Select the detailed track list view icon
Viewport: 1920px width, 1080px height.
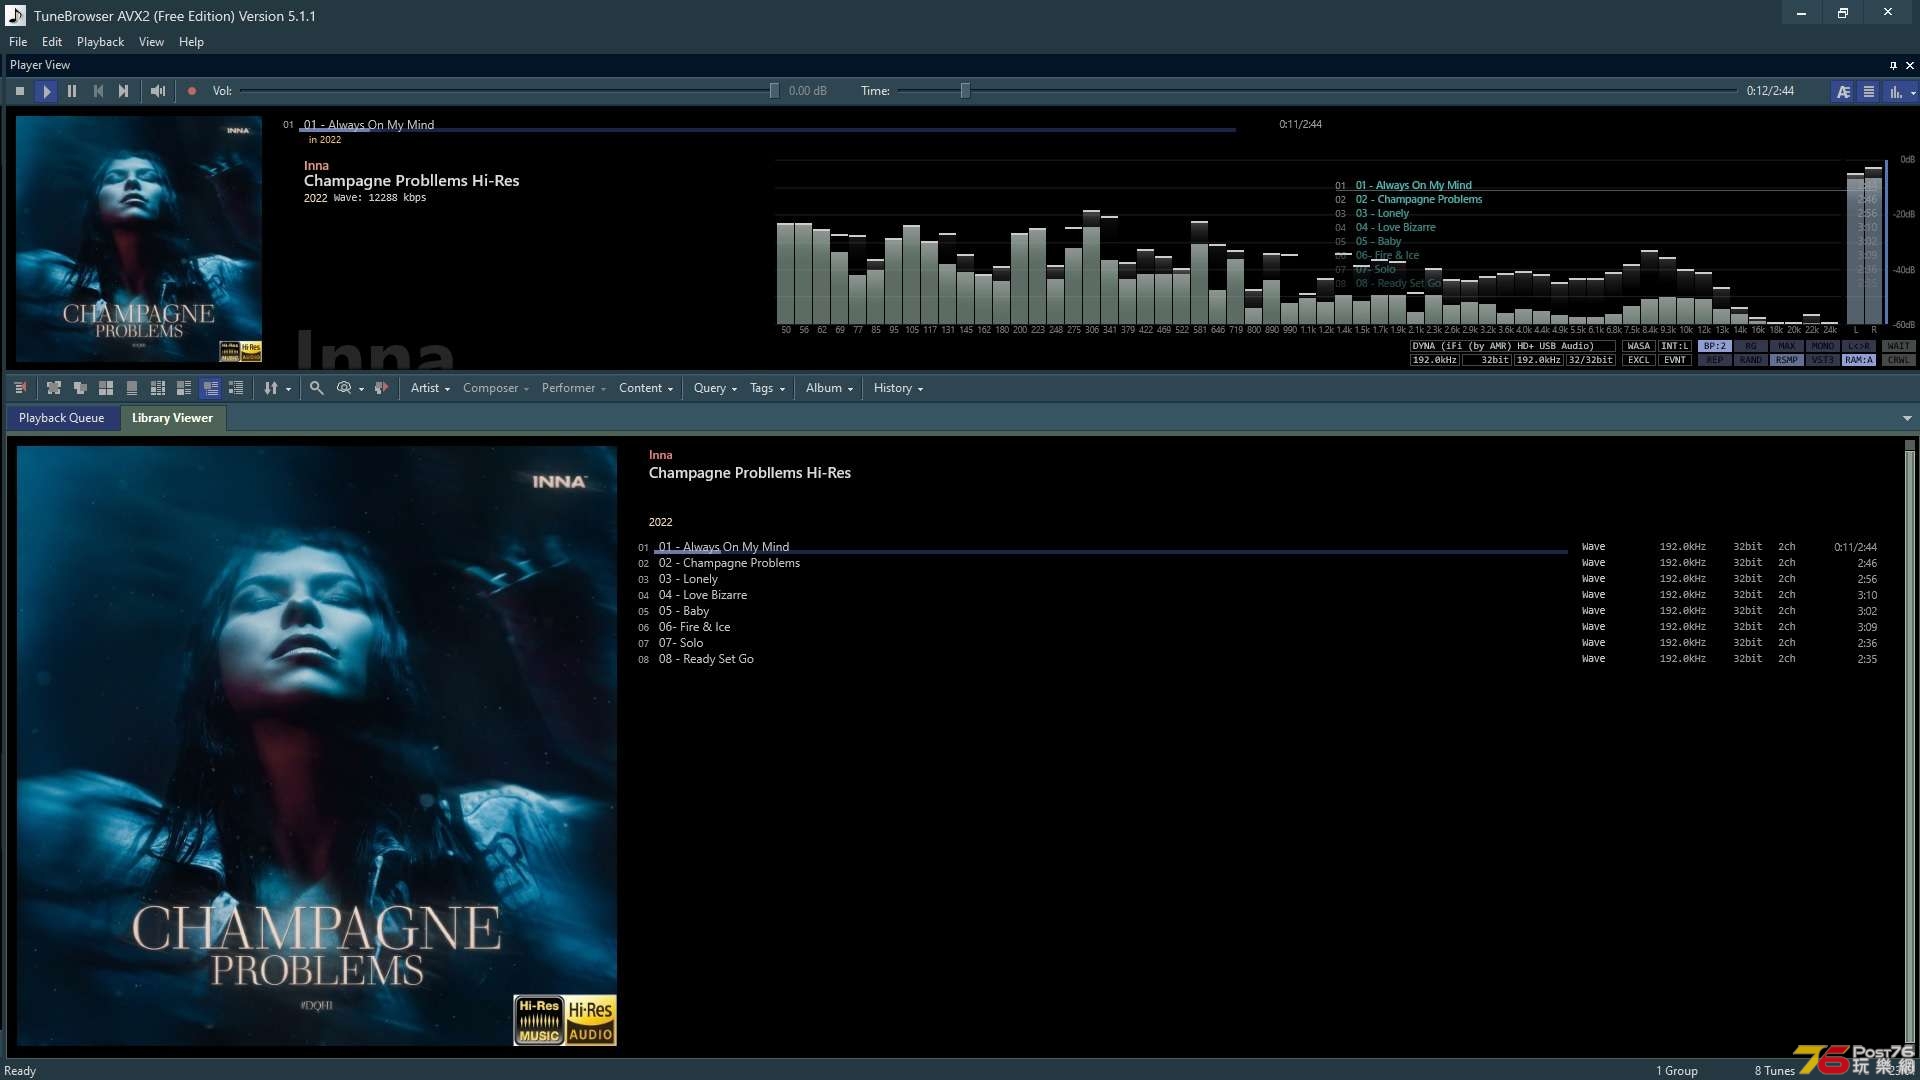(236, 388)
